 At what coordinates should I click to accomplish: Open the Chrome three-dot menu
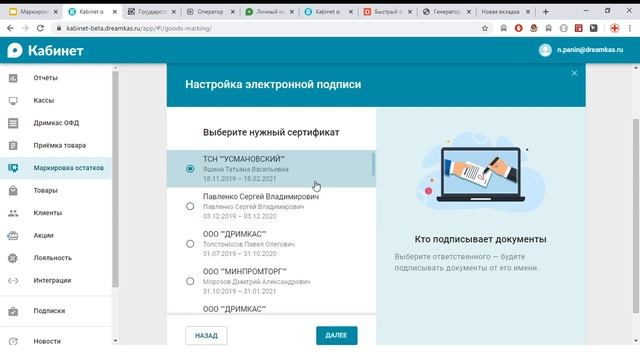(630, 28)
